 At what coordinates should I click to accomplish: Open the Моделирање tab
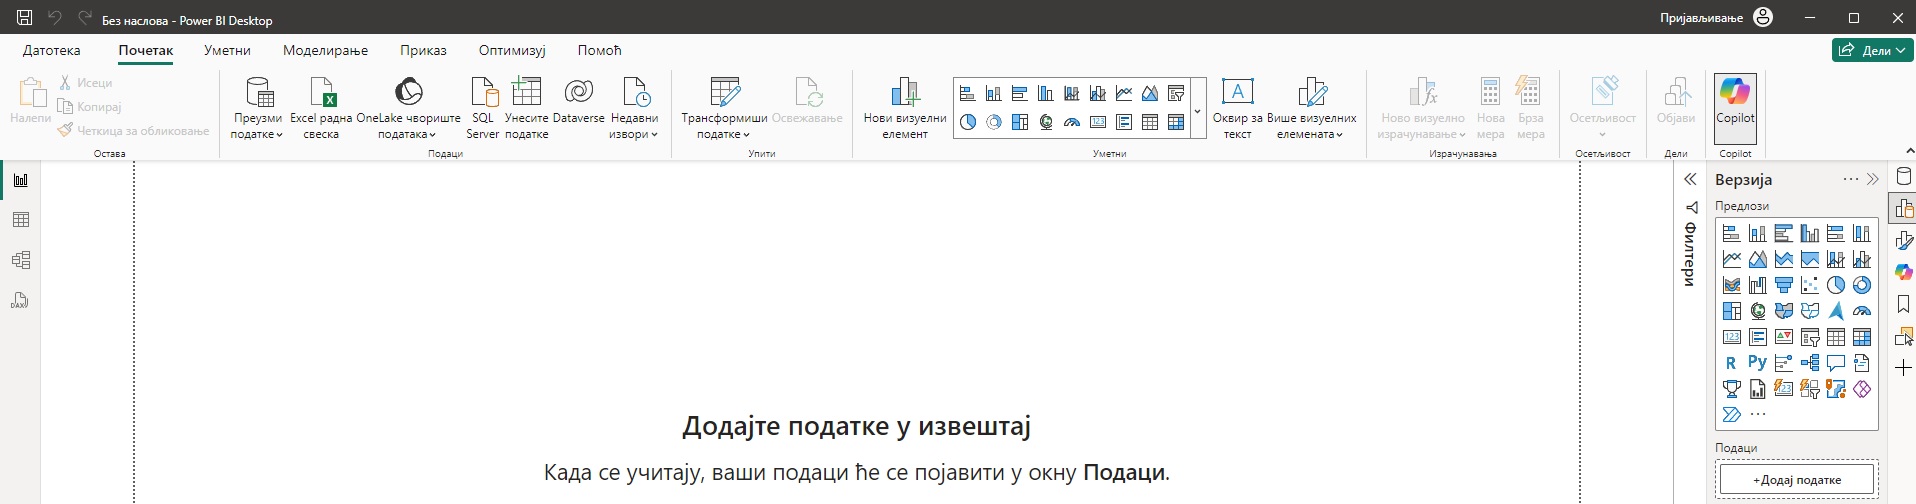325,50
